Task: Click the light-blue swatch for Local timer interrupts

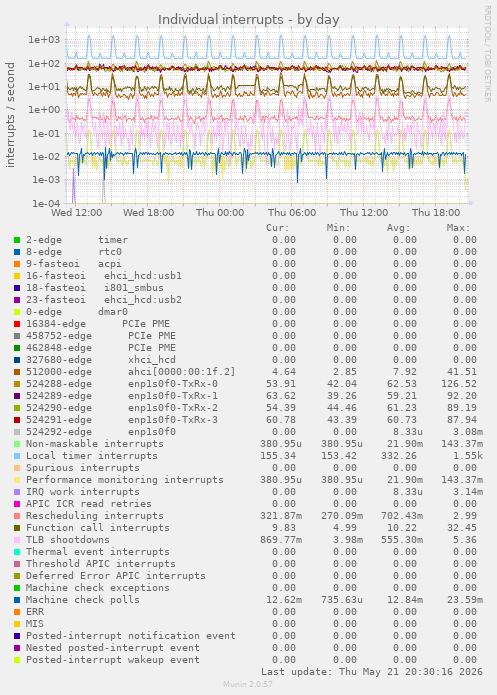Action: coord(17,456)
